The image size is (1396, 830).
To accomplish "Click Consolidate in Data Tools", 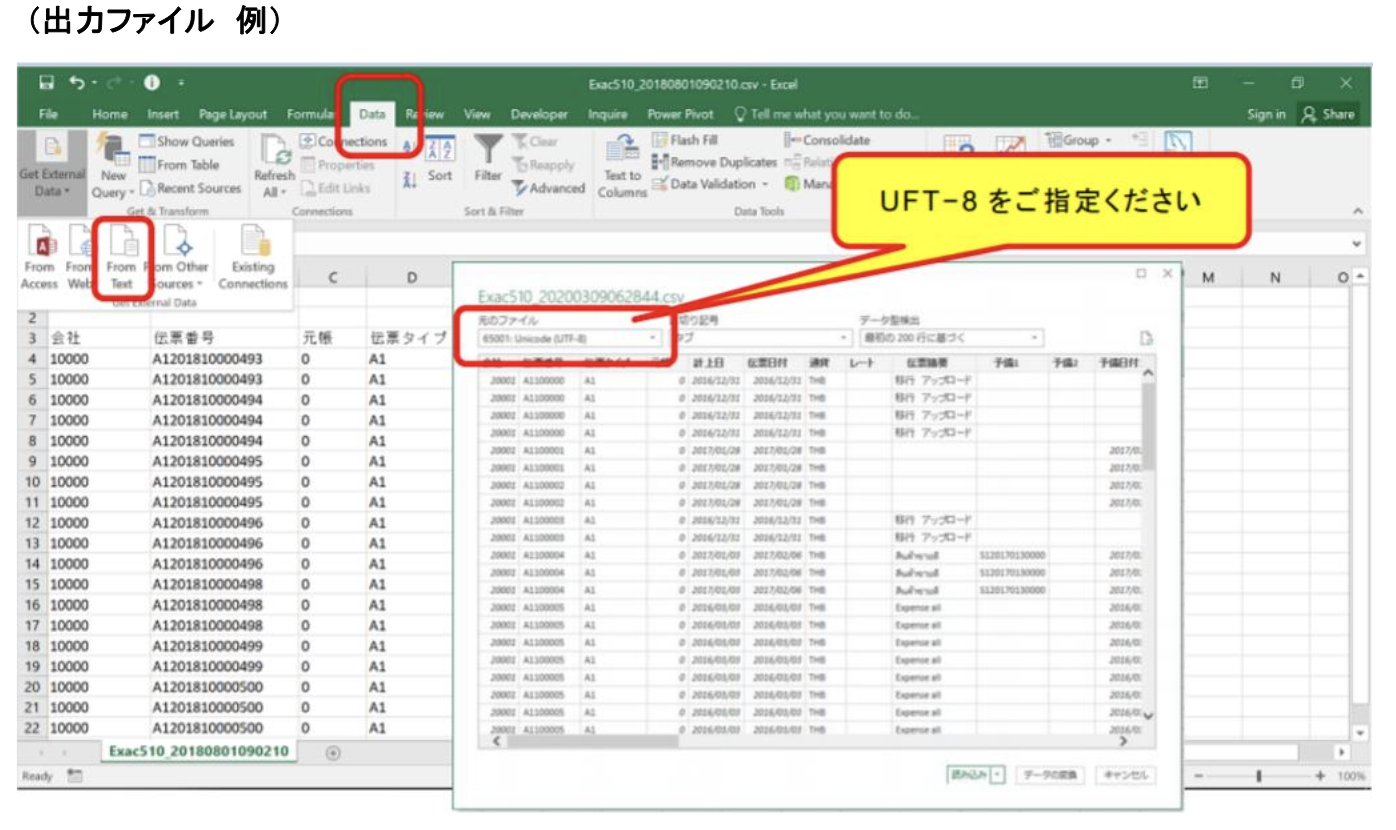I will click(x=827, y=140).
